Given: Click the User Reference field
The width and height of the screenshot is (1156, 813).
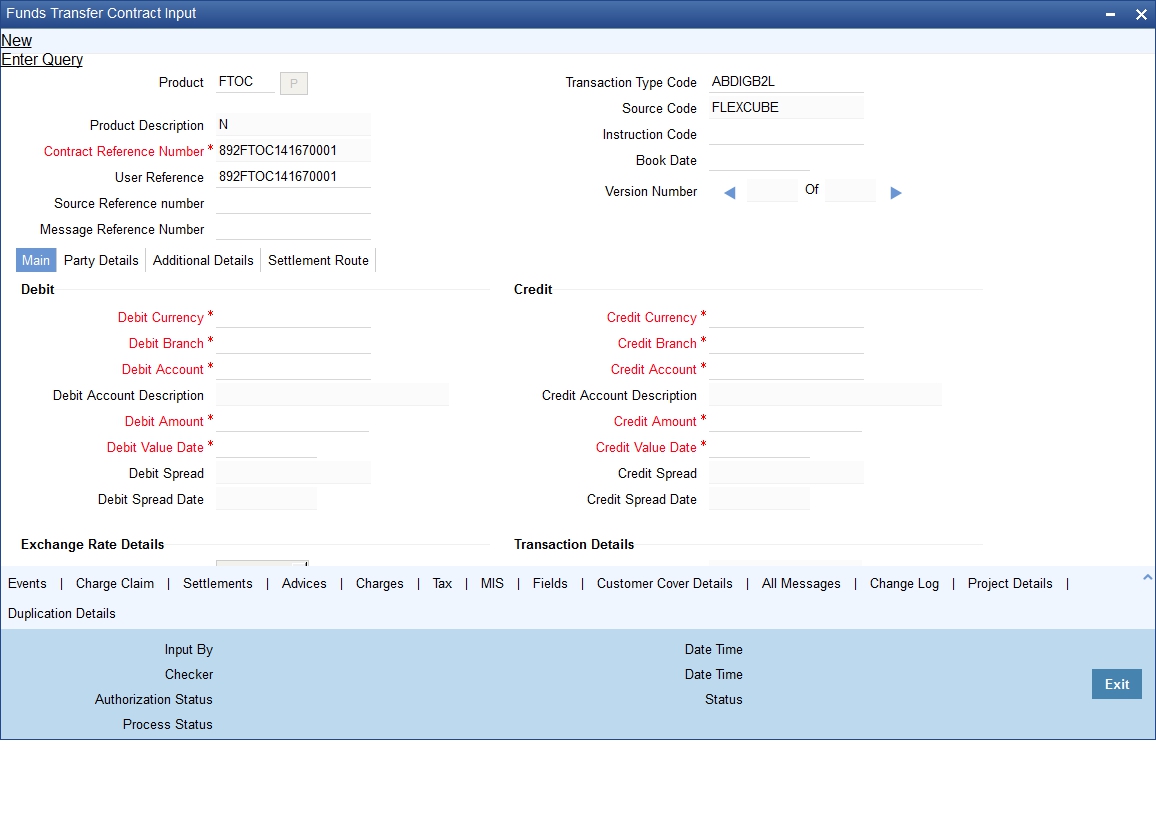Looking at the screenshot, I should (293, 177).
